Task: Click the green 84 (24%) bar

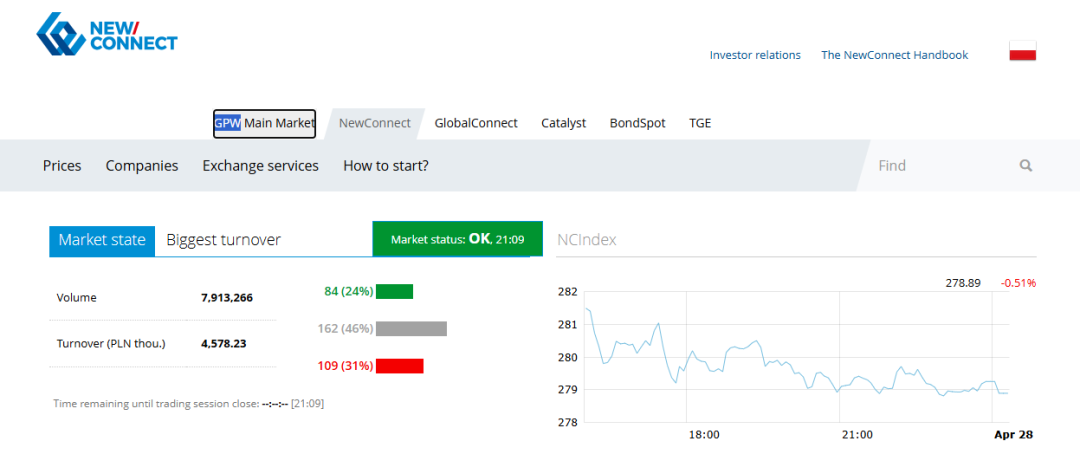Action: tap(395, 291)
